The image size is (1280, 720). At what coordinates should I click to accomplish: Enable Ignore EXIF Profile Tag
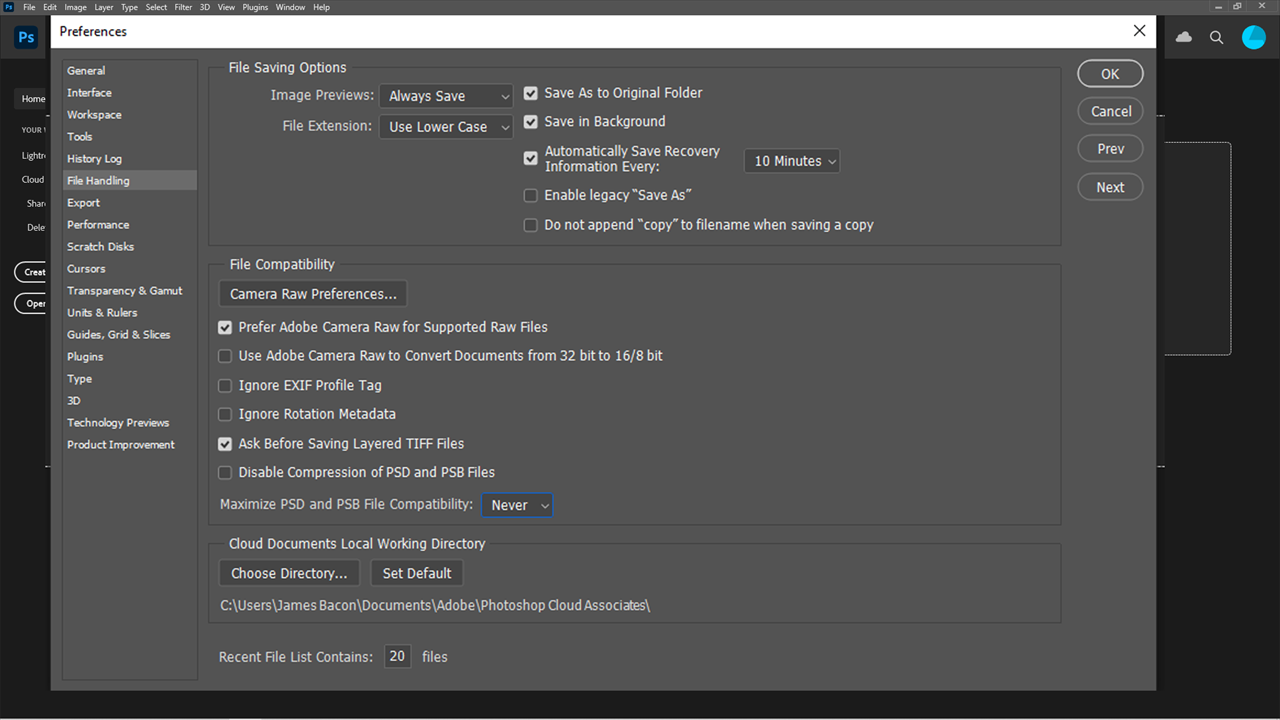point(225,385)
